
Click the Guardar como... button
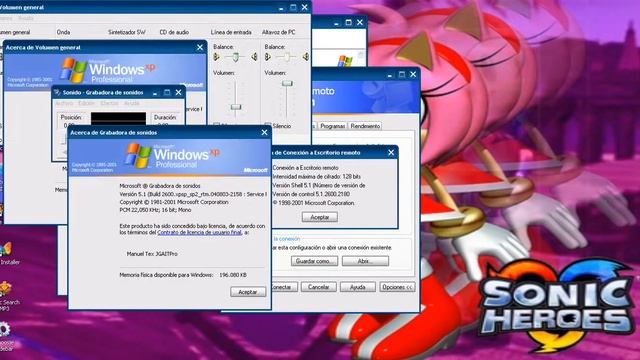point(314,261)
